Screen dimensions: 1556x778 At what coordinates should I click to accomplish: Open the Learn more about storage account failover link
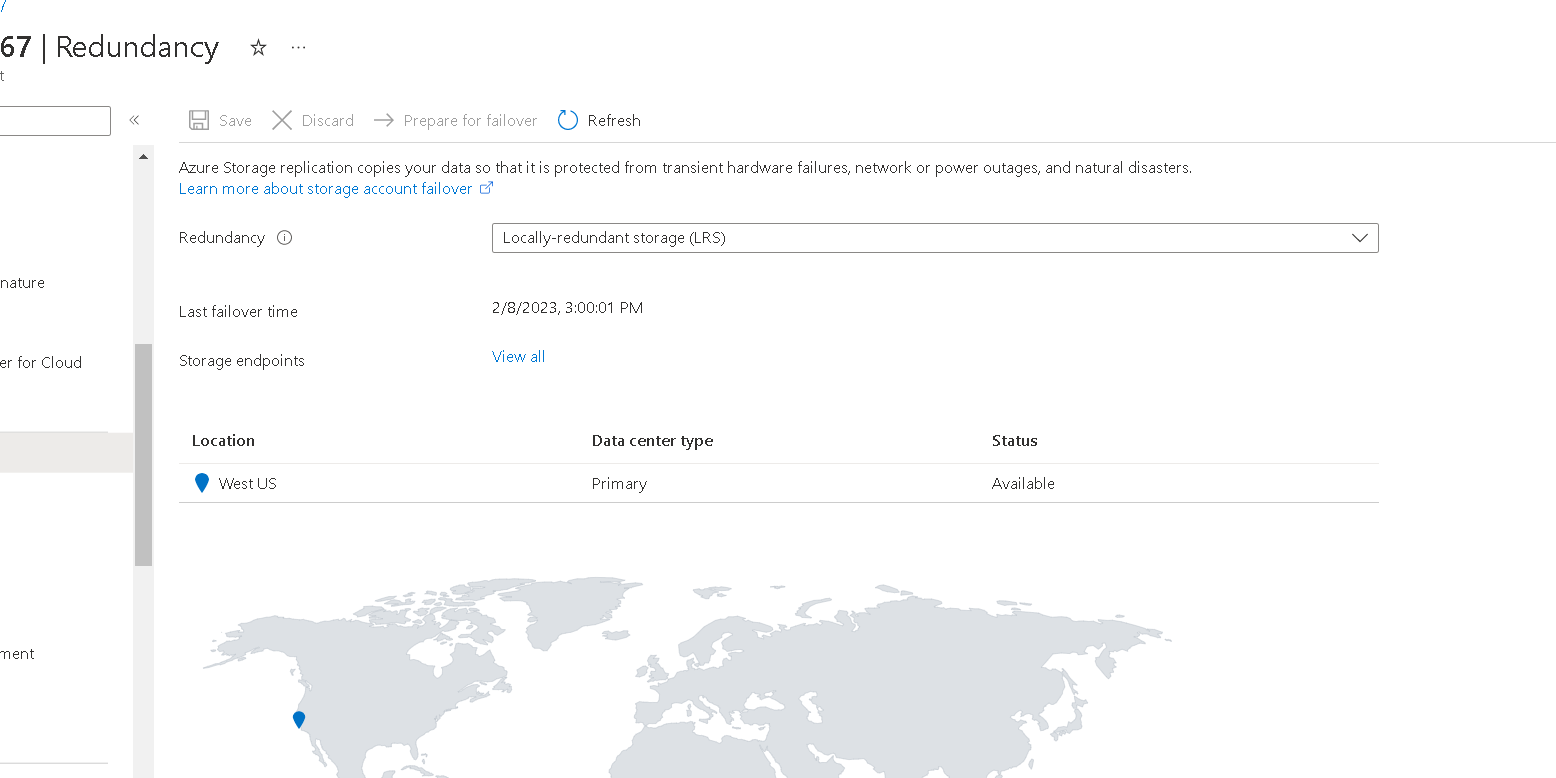[336, 189]
